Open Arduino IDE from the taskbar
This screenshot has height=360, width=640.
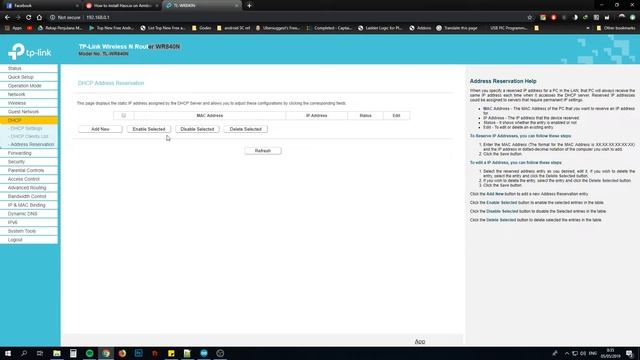pos(204,353)
